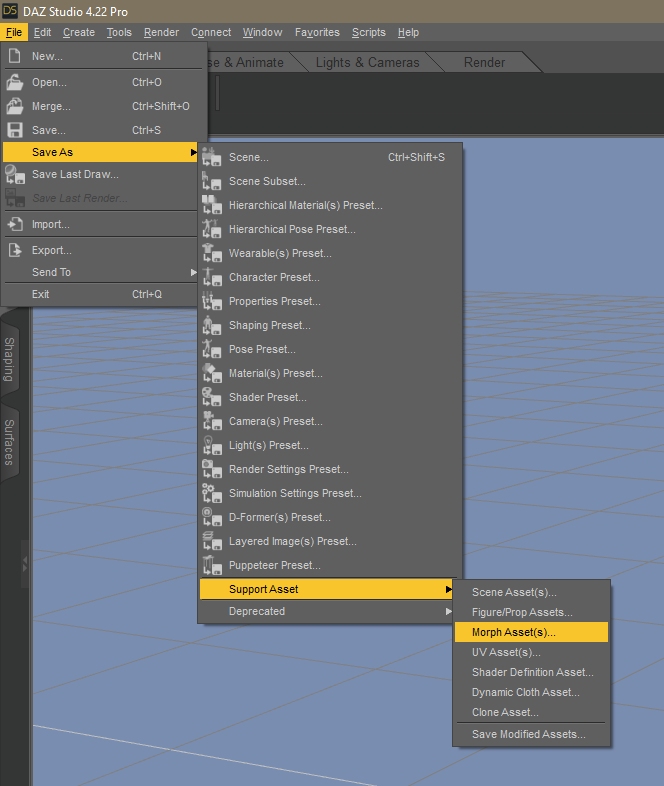Click the Export icon in File menu
This screenshot has width=664, height=786.
(x=15, y=250)
